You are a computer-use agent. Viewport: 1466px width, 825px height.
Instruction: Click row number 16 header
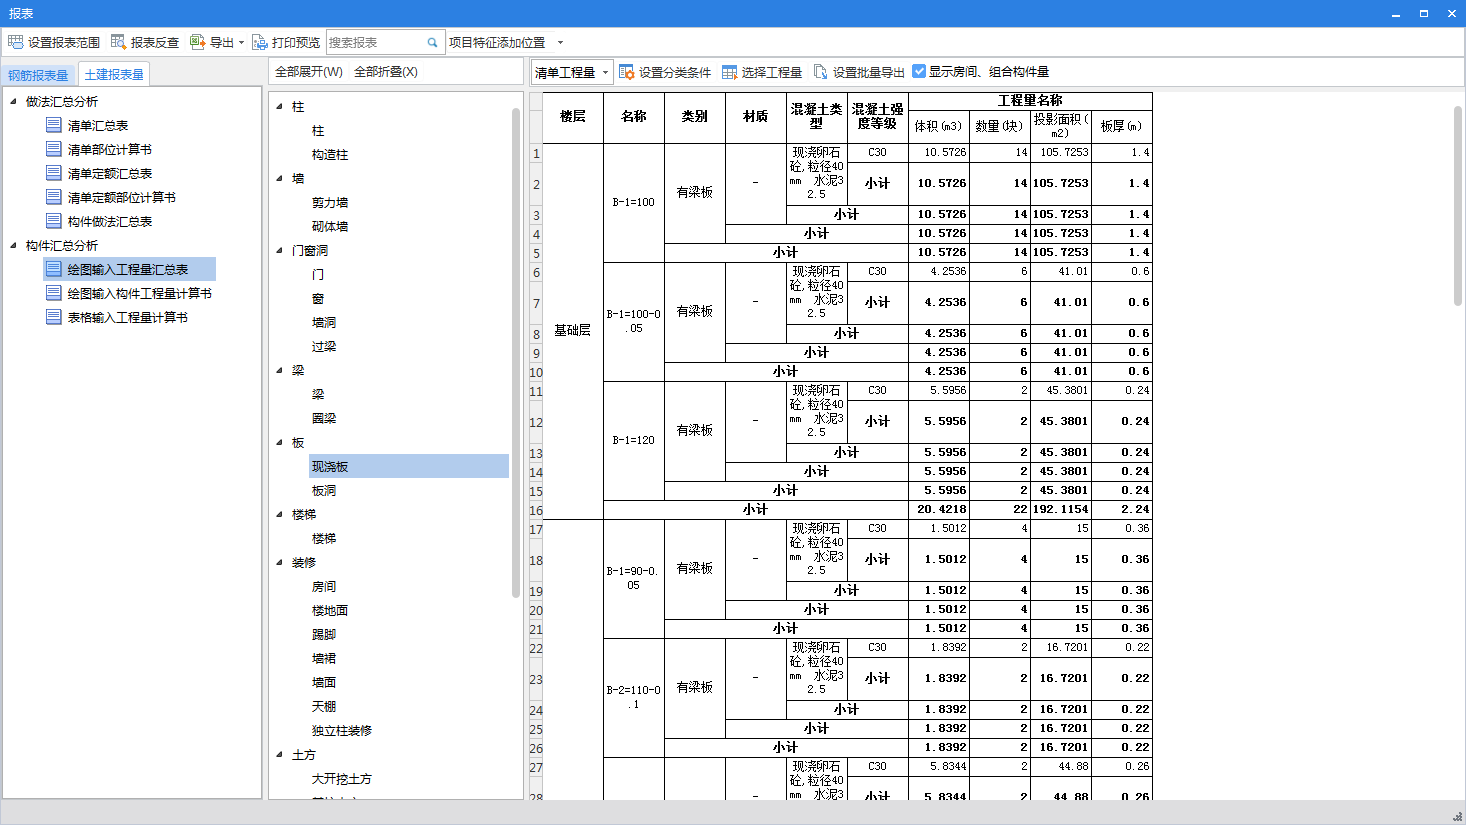[536, 510]
